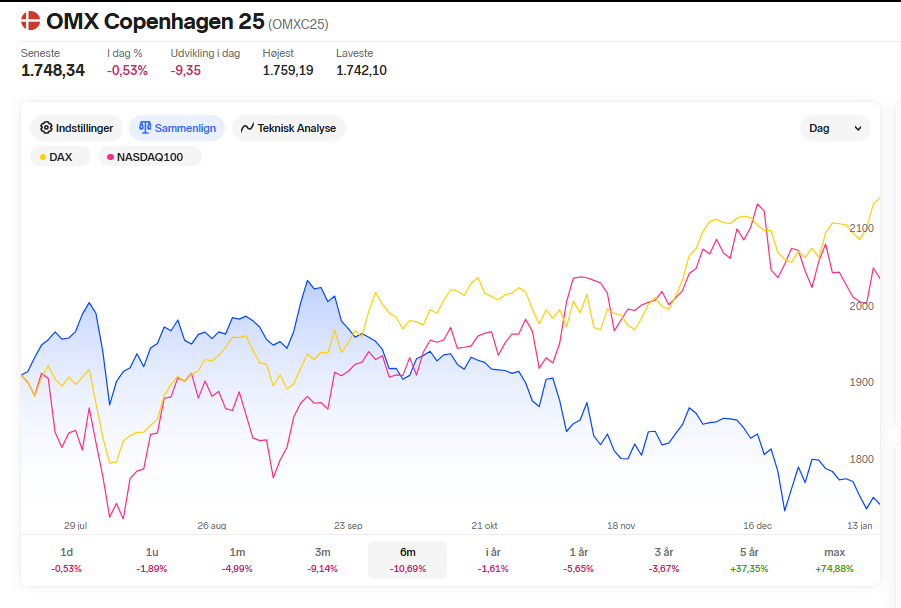Click the '16 dec' x-axis date
901x608 pixels.
[757, 525]
